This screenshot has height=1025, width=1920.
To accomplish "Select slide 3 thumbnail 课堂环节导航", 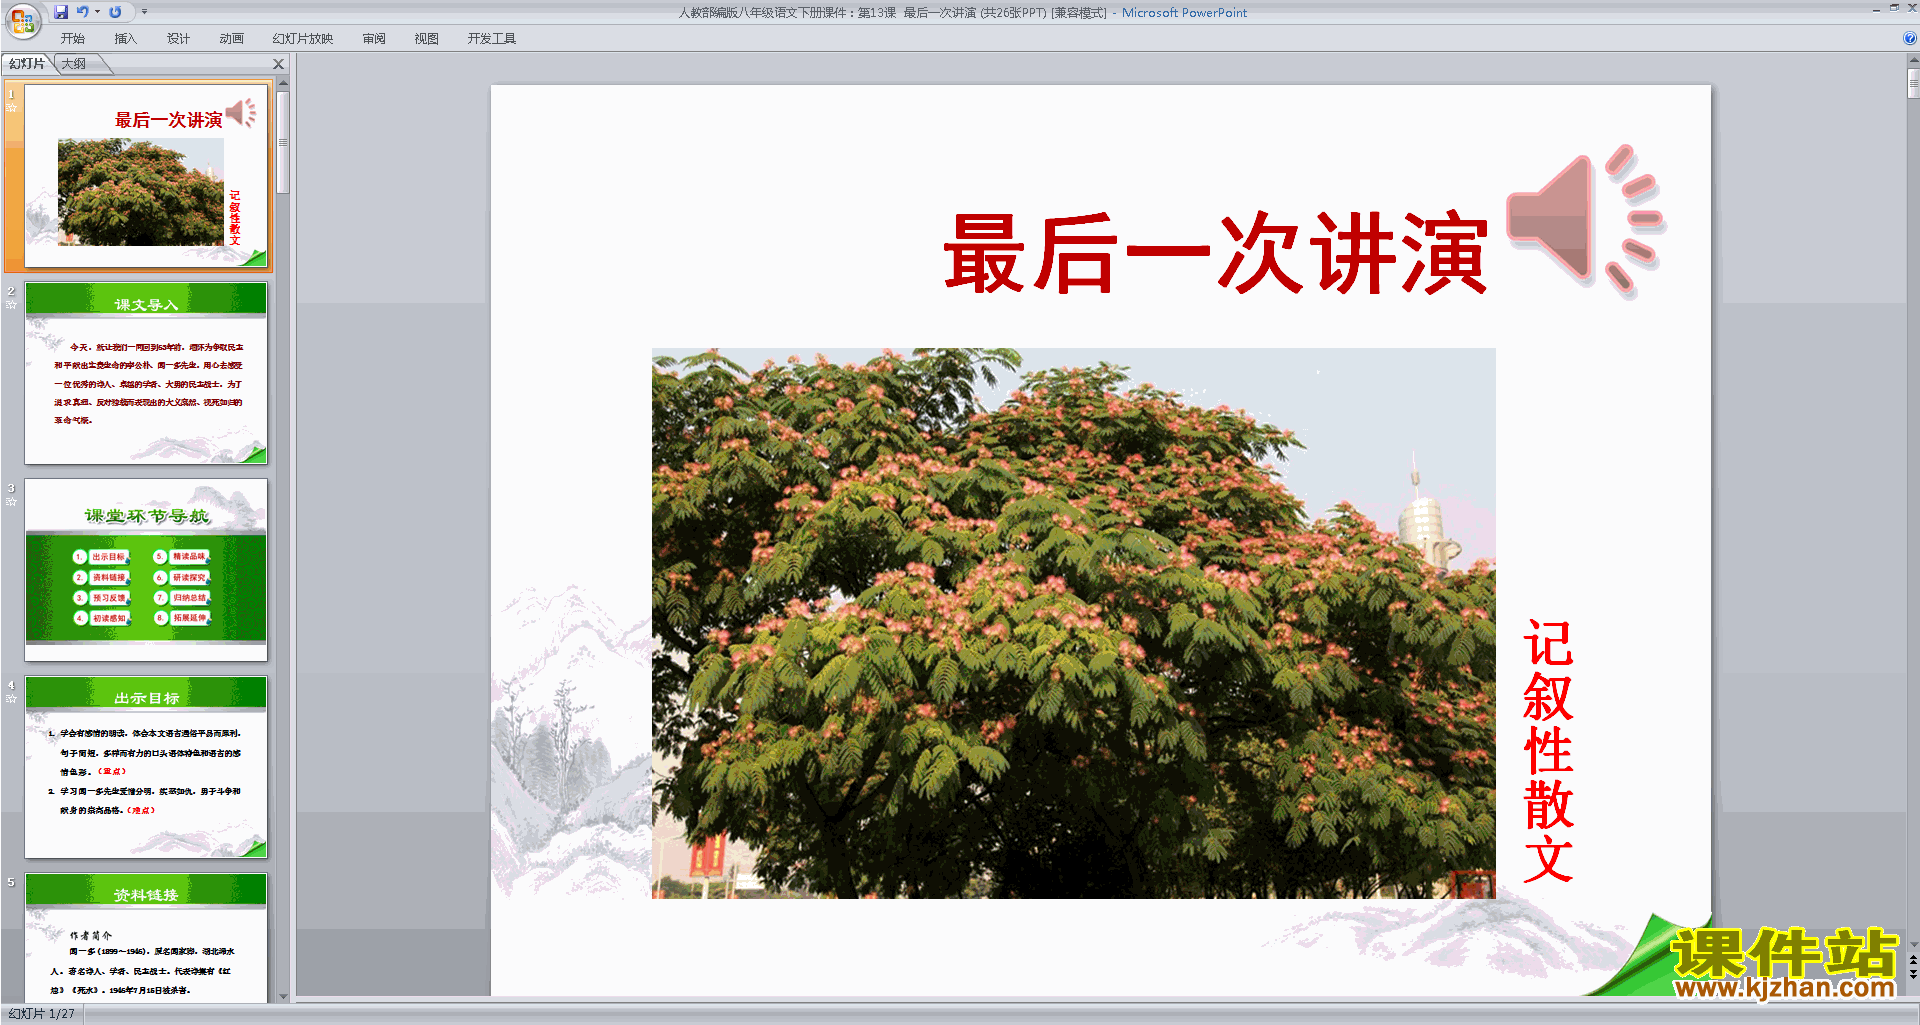I will pos(146,570).
